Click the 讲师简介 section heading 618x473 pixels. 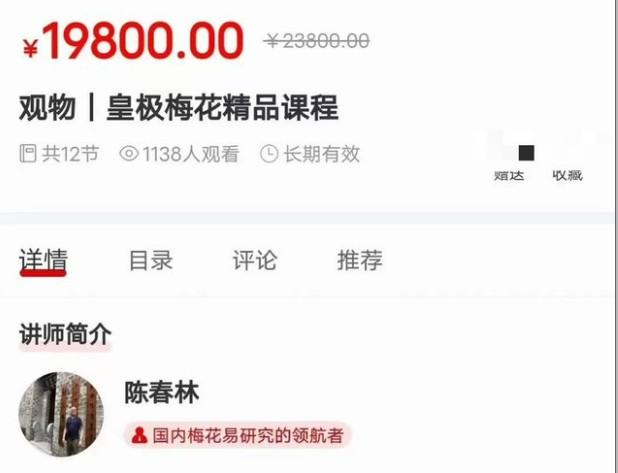65,334
